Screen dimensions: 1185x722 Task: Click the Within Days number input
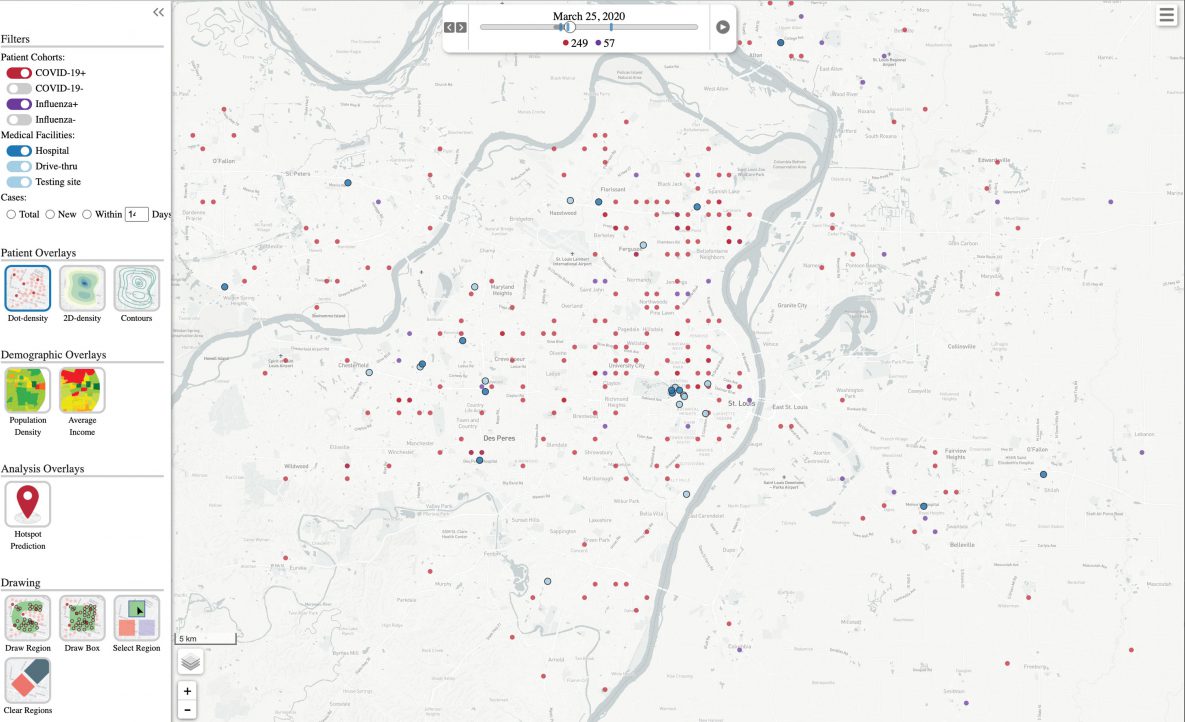coord(136,214)
